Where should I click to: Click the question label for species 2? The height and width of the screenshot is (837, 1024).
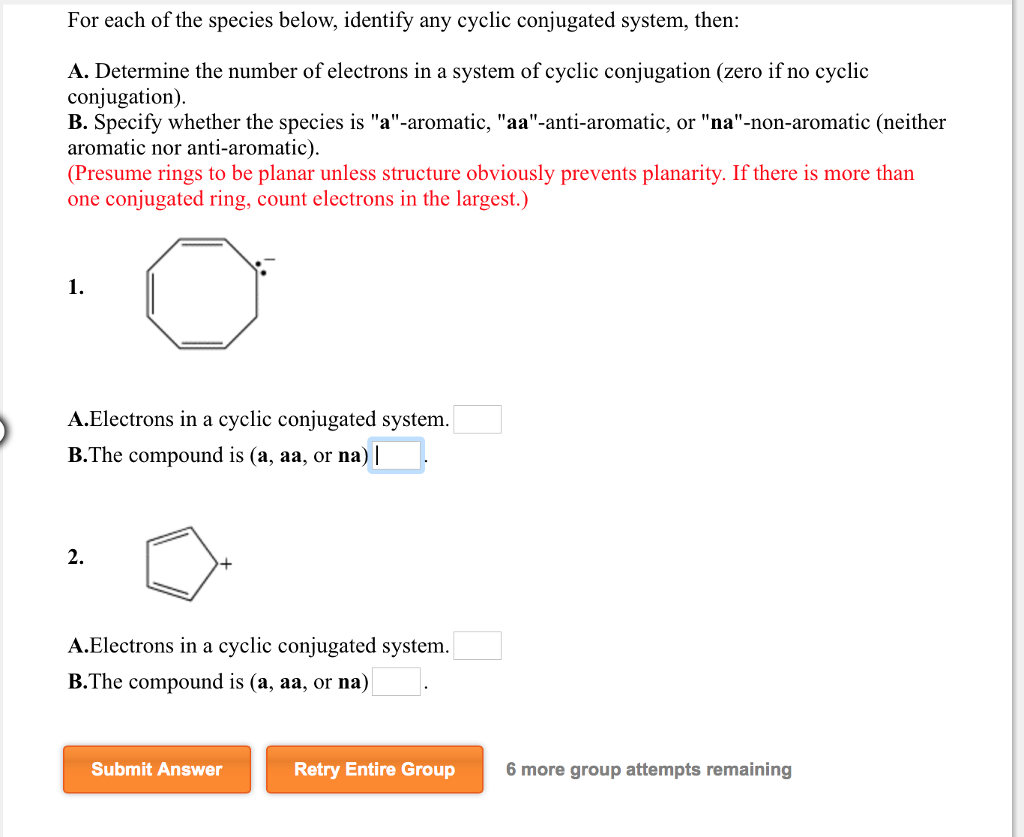[76, 557]
